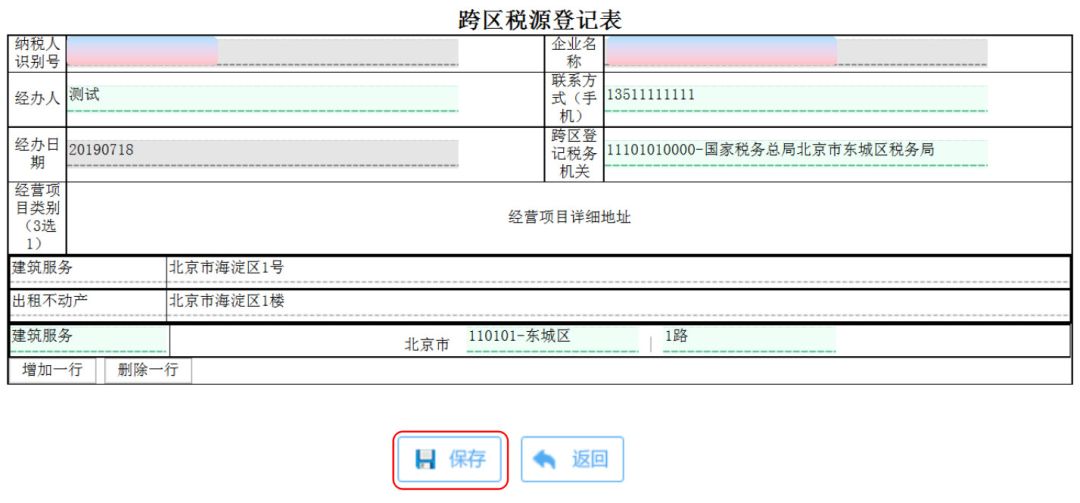The width and height of the screenshot is (1080, 503).
Task: Click the 跨区登记税务机关 label
Action: 574,154
